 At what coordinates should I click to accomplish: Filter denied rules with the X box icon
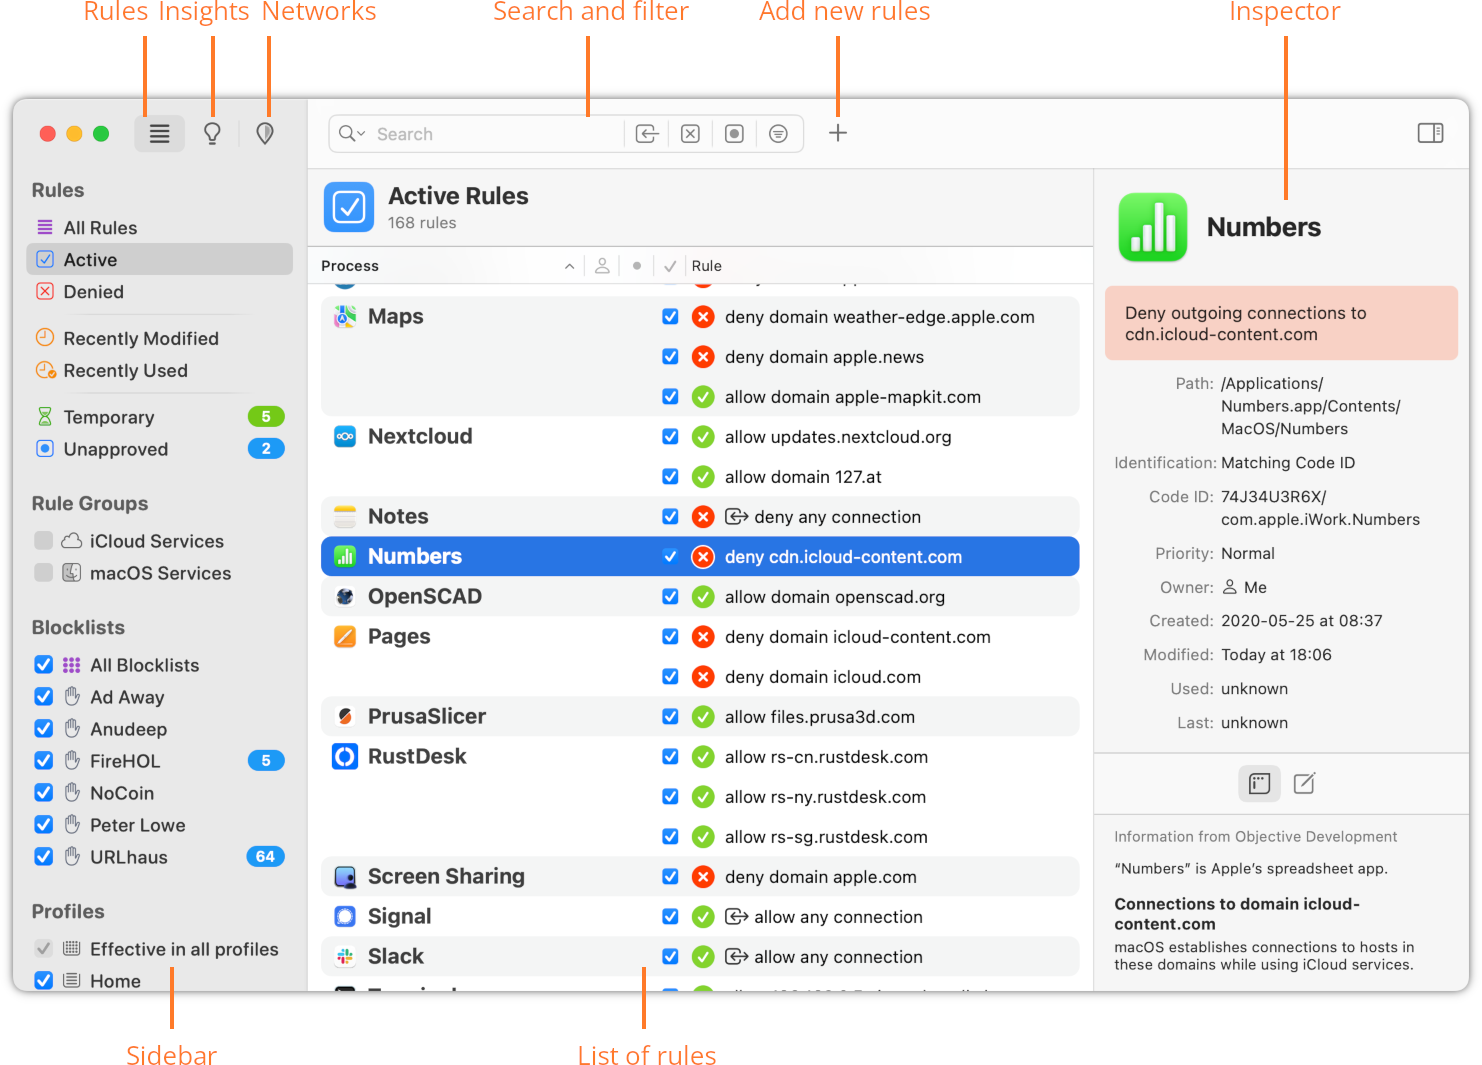(x=690, y=134)
